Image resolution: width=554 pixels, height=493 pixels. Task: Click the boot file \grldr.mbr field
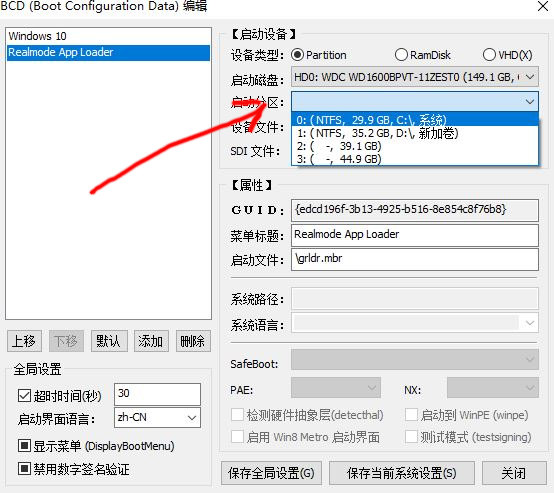415,259
